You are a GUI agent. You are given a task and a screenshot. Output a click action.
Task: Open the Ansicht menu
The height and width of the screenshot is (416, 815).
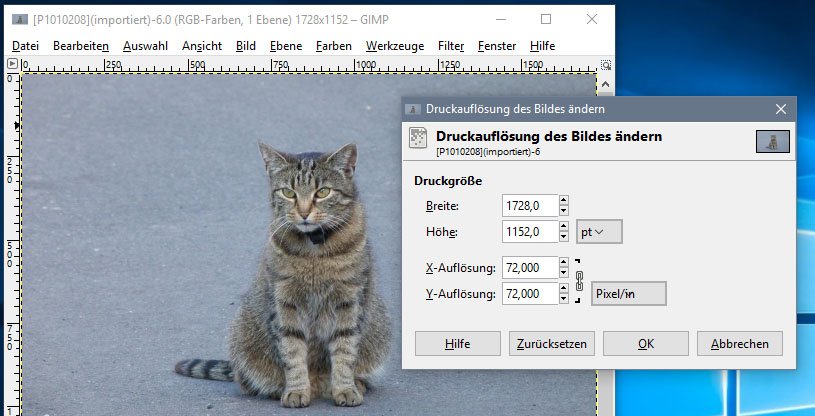tap(202, 46)
